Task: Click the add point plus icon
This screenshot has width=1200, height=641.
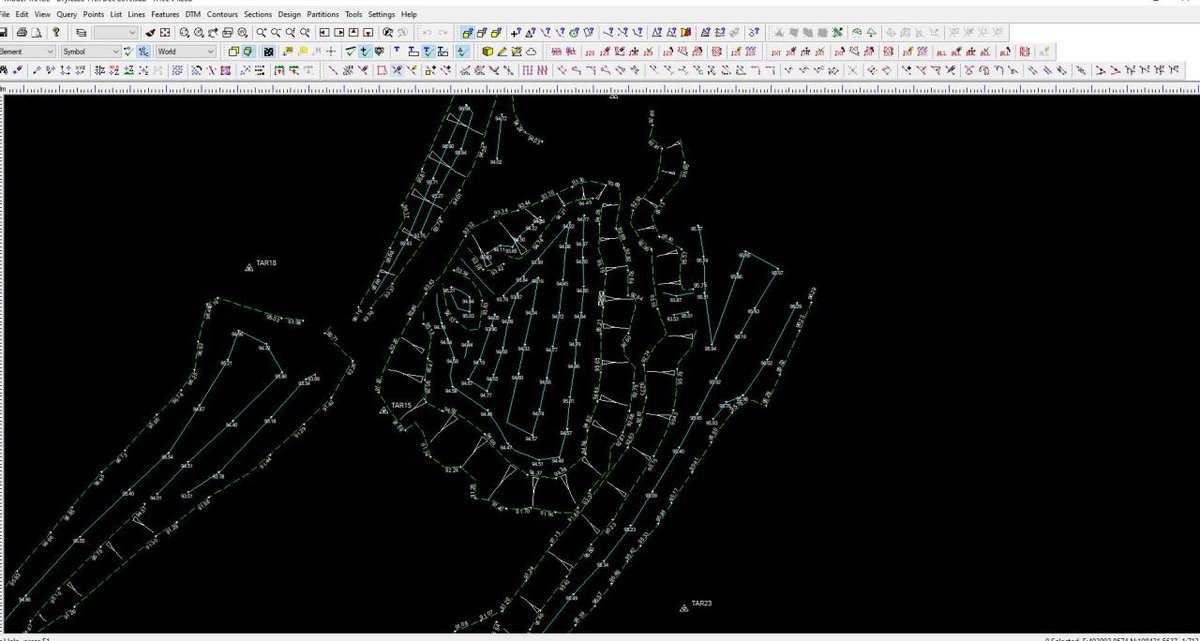Action: tap(515, 32)
